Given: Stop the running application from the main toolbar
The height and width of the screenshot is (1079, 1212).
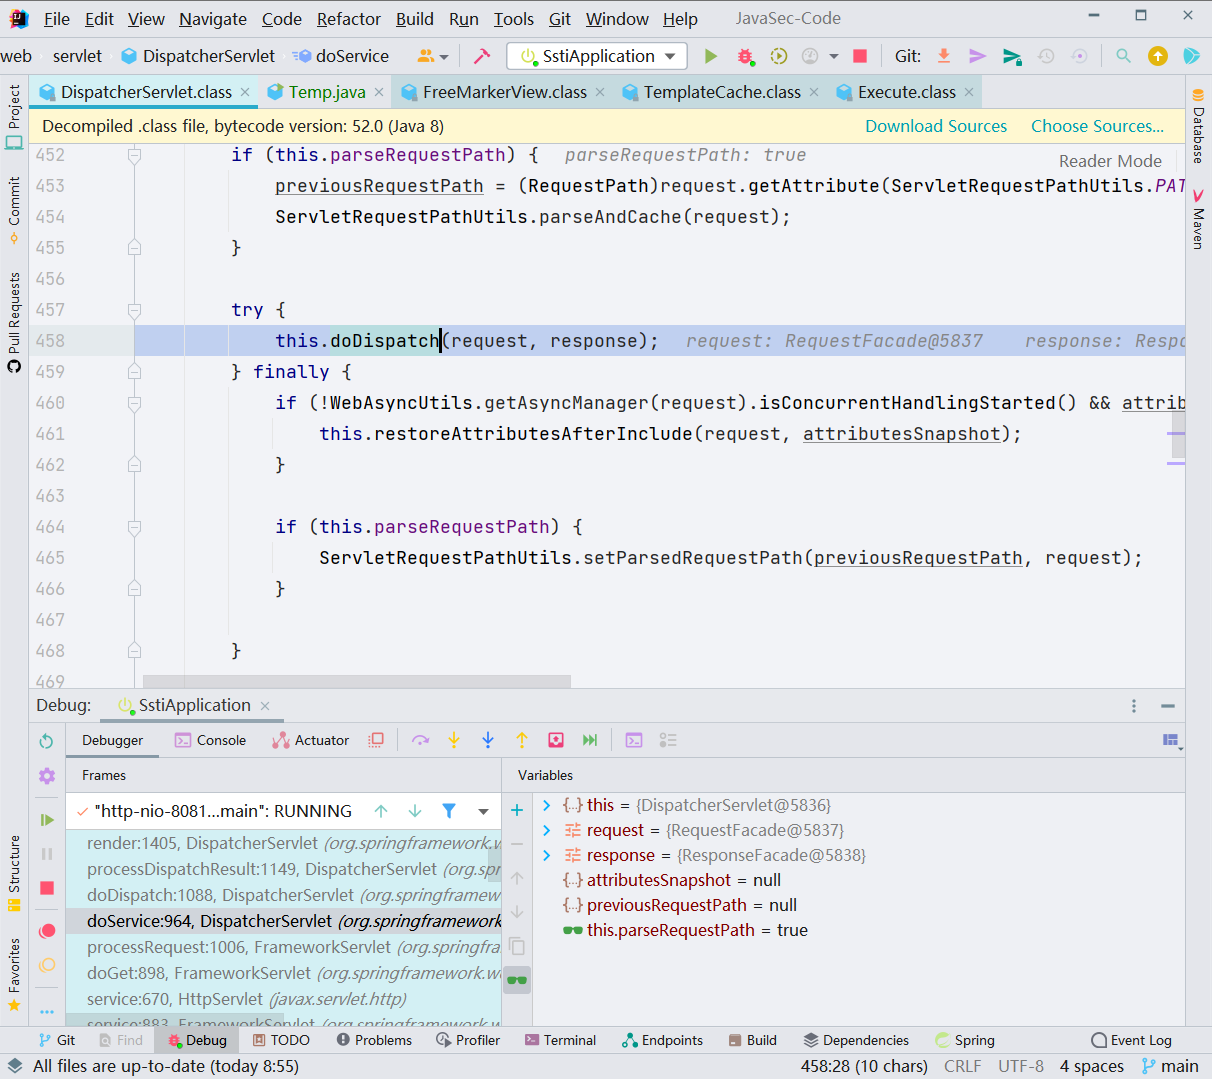Looking at the screenshot, I should [860, 56].
